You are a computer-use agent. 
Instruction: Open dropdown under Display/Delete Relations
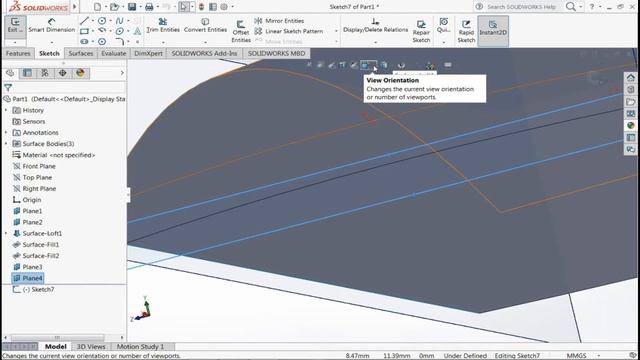[x=376, y=42]
